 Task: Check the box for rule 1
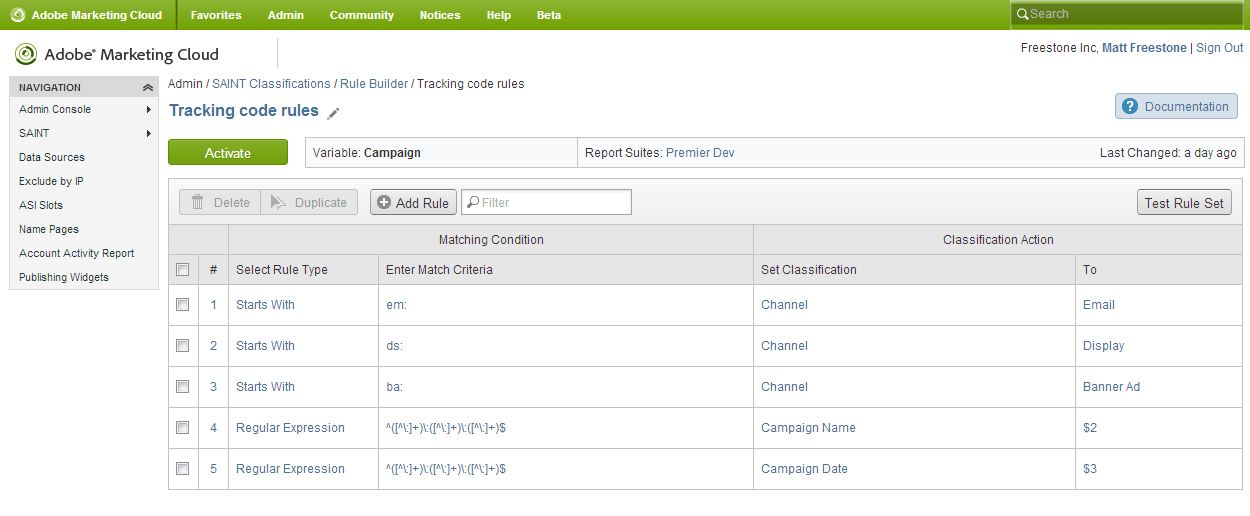coord(183,305)
